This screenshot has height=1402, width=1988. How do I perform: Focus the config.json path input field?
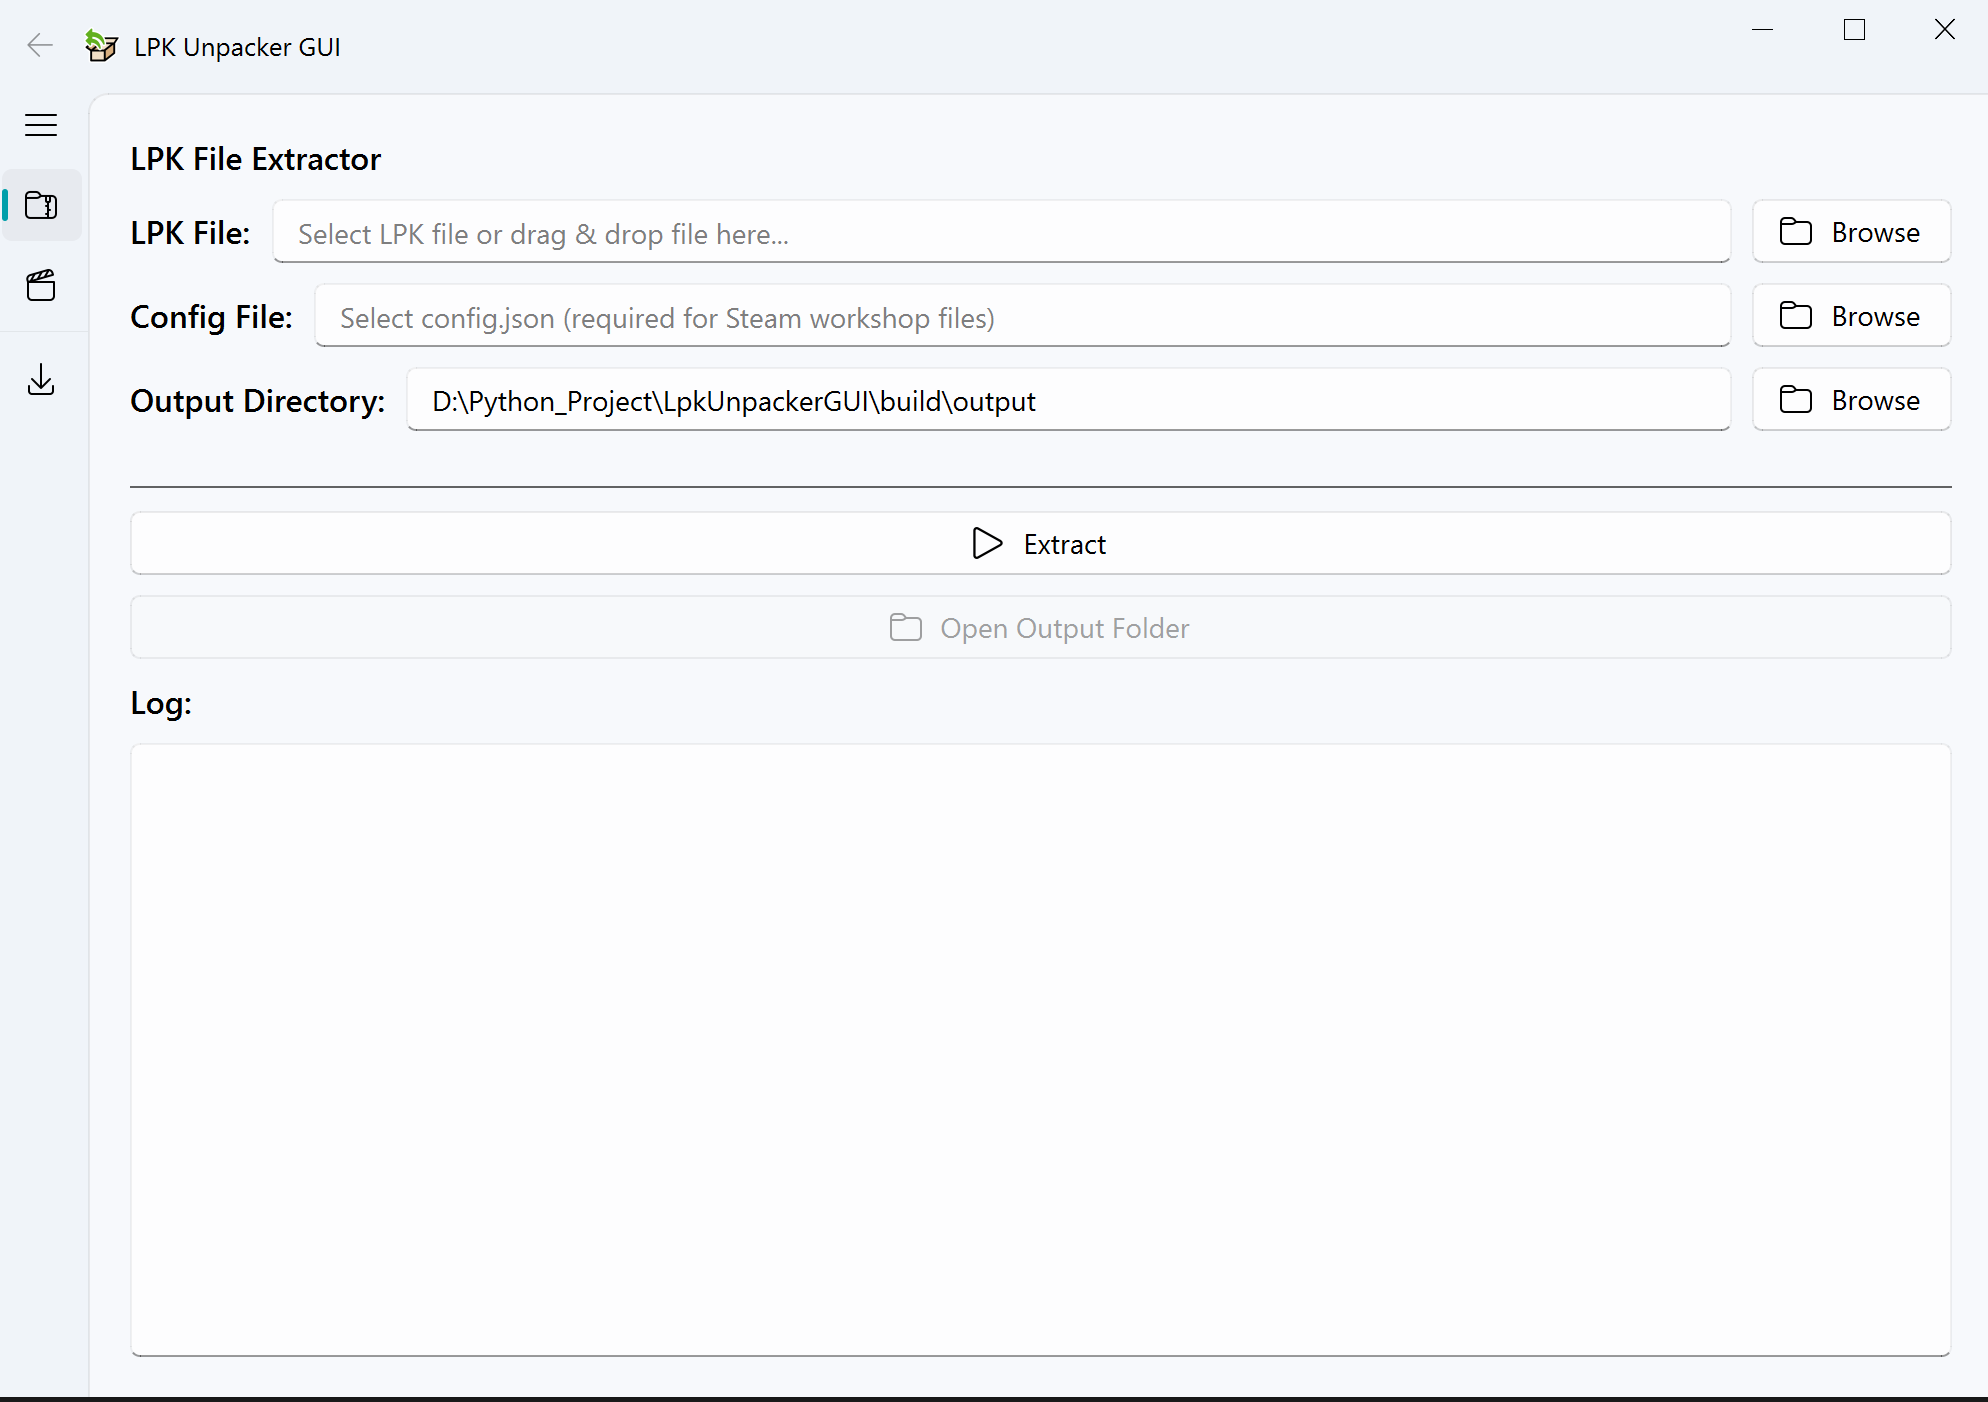click(1020, 317)
